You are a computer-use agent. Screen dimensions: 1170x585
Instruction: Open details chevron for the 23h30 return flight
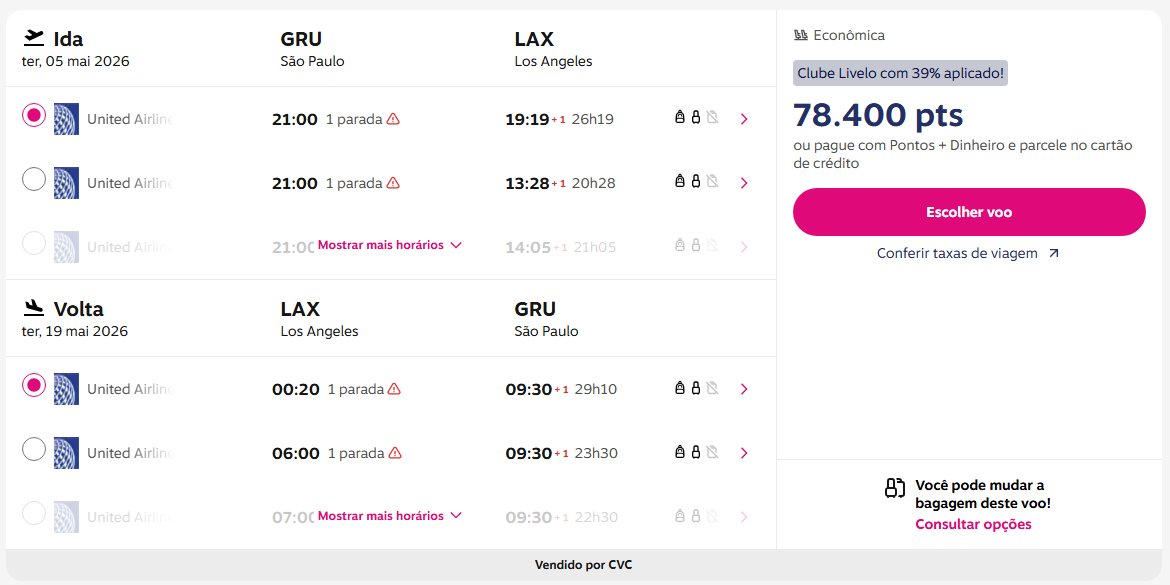(x=743, y=453)
